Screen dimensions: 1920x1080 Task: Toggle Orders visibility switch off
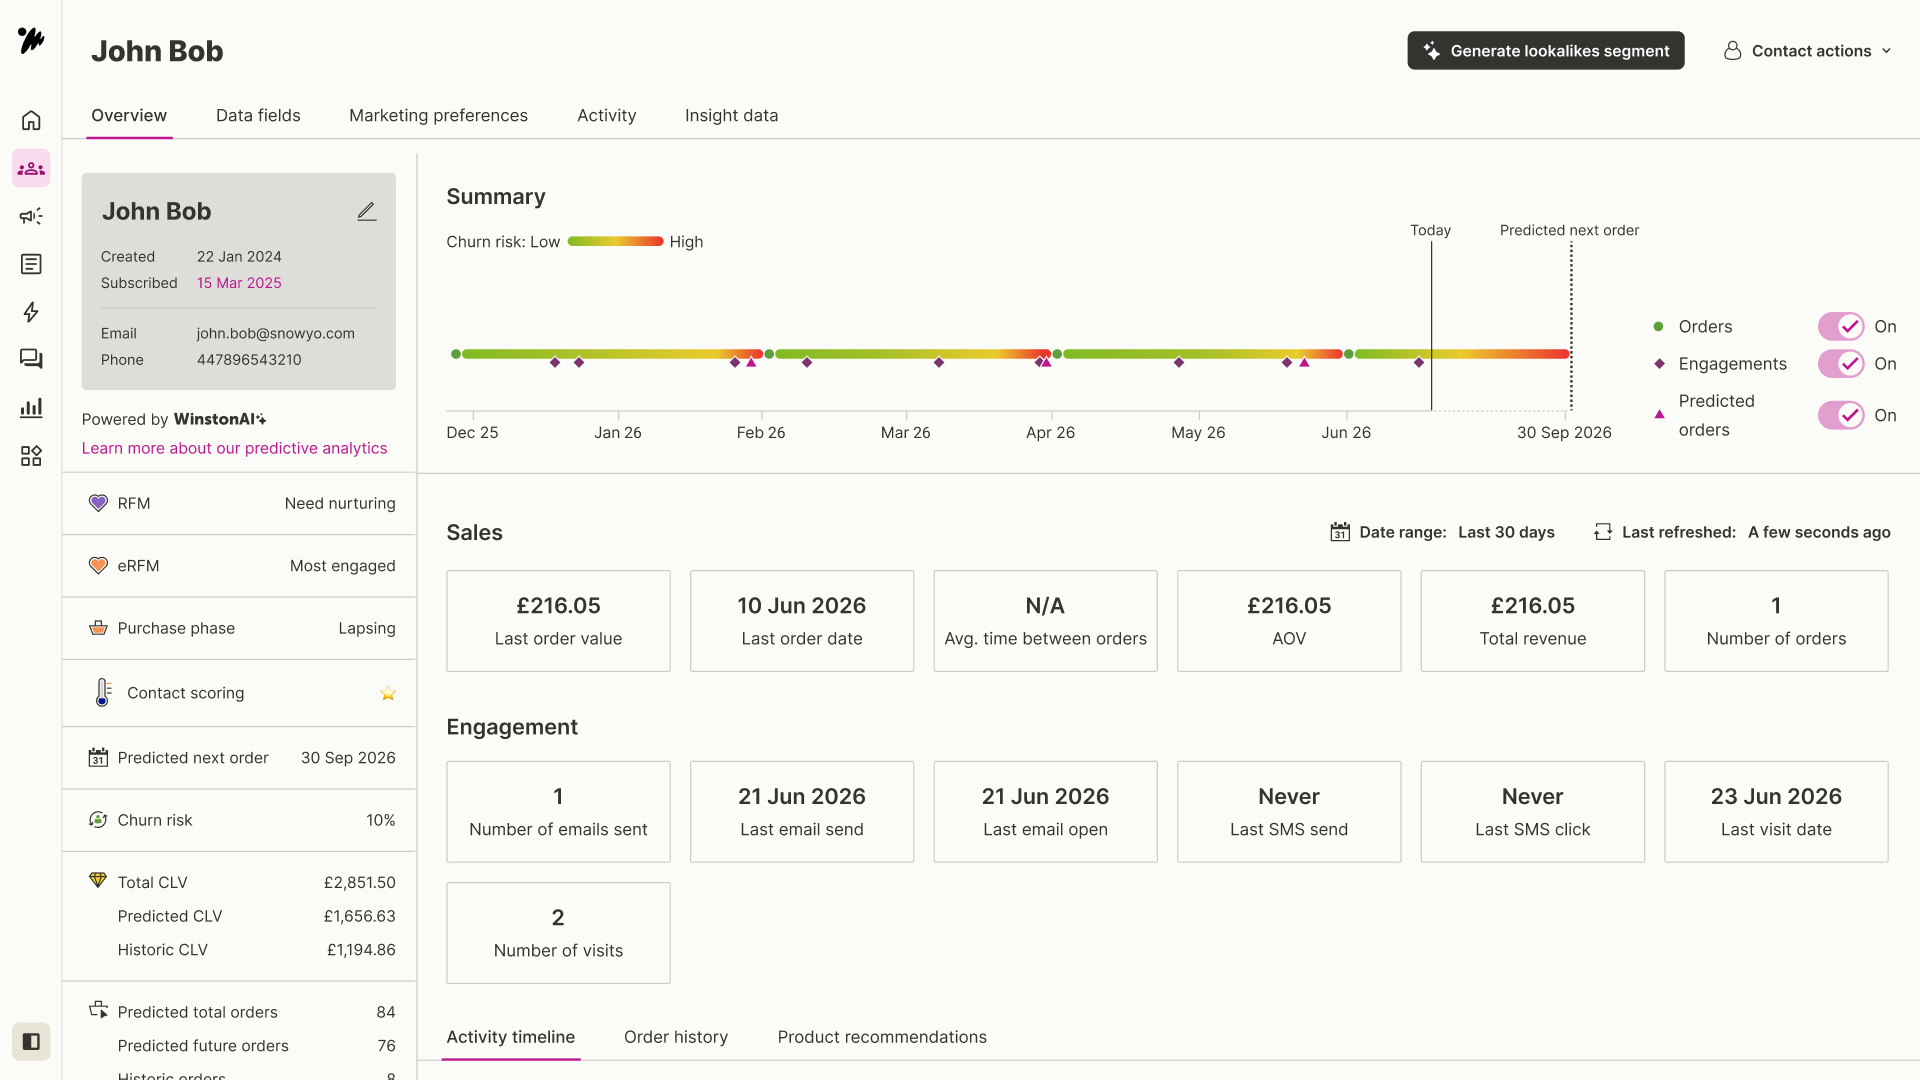(x=1841, y=327)
